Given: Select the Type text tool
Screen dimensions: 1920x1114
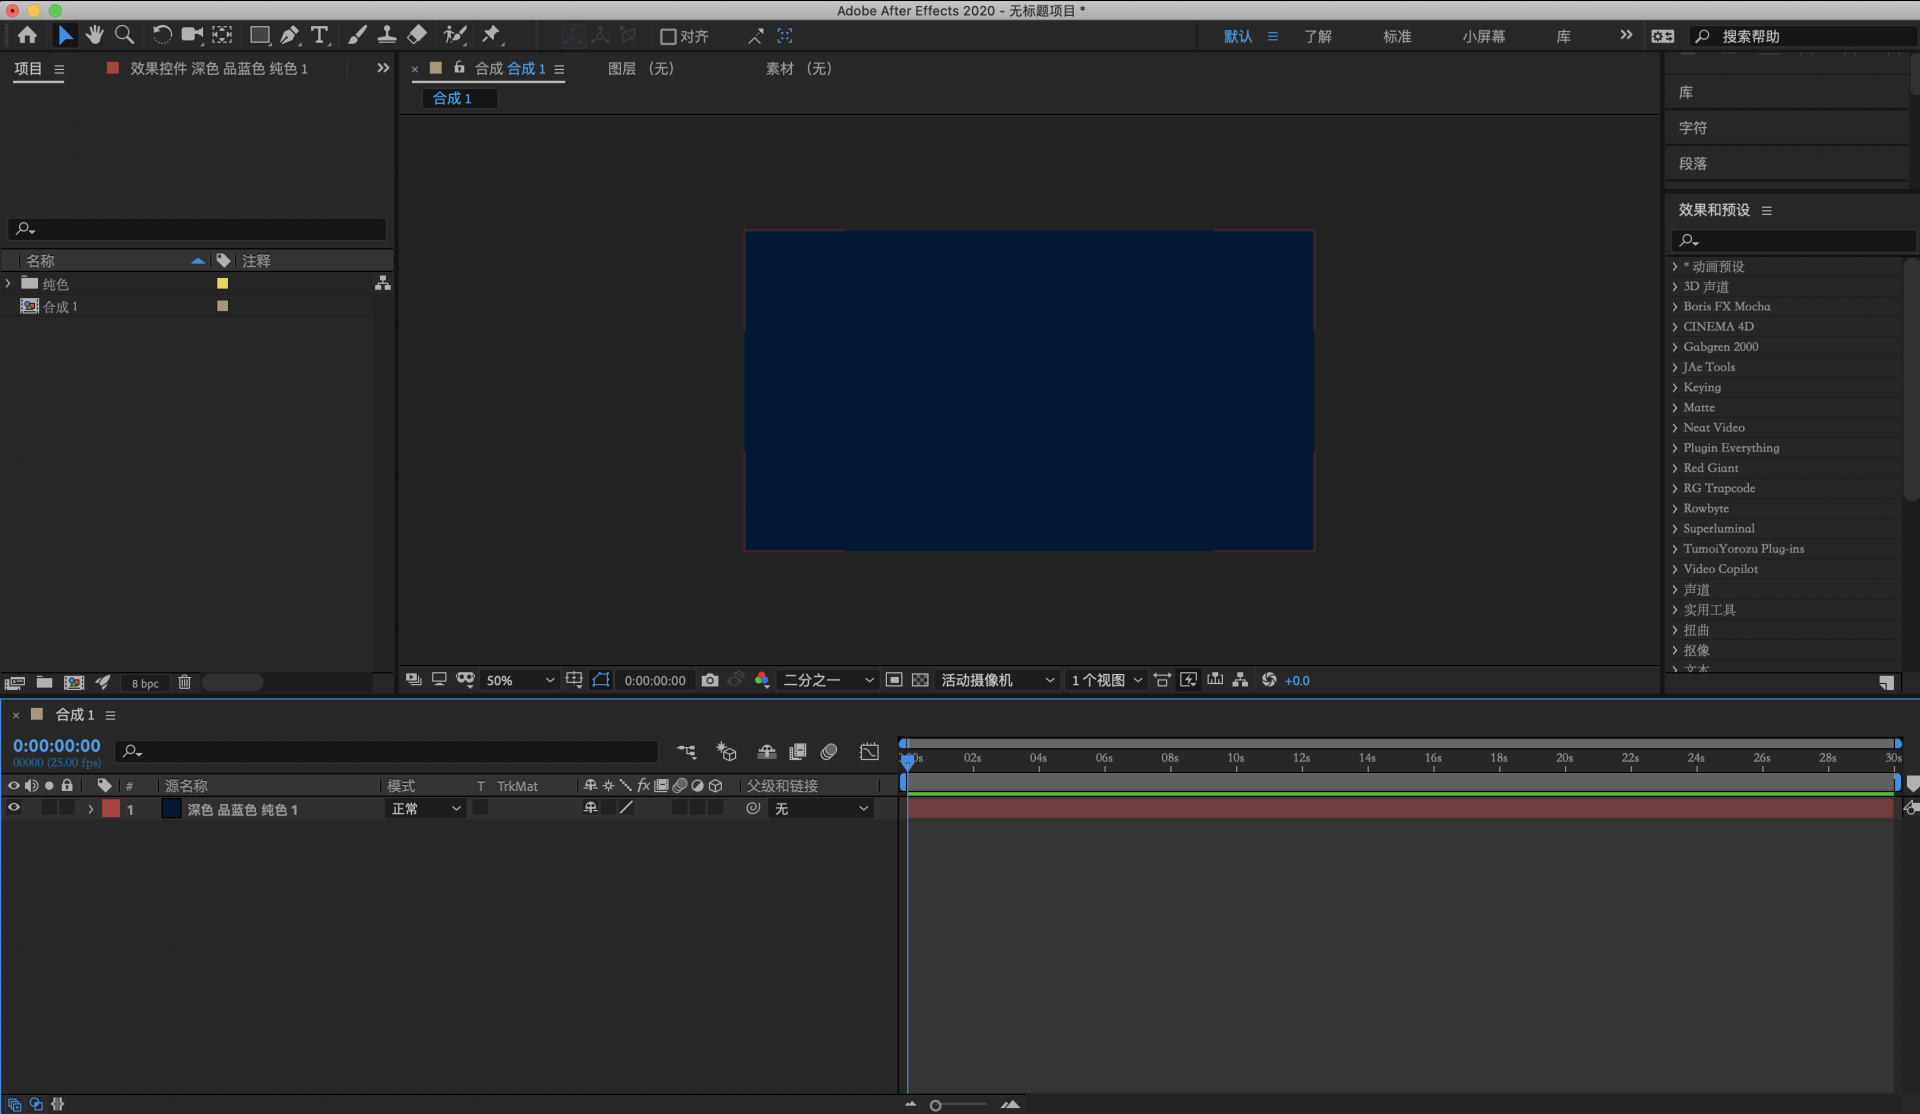Looking at the screenshot, I should pos(320,35).
